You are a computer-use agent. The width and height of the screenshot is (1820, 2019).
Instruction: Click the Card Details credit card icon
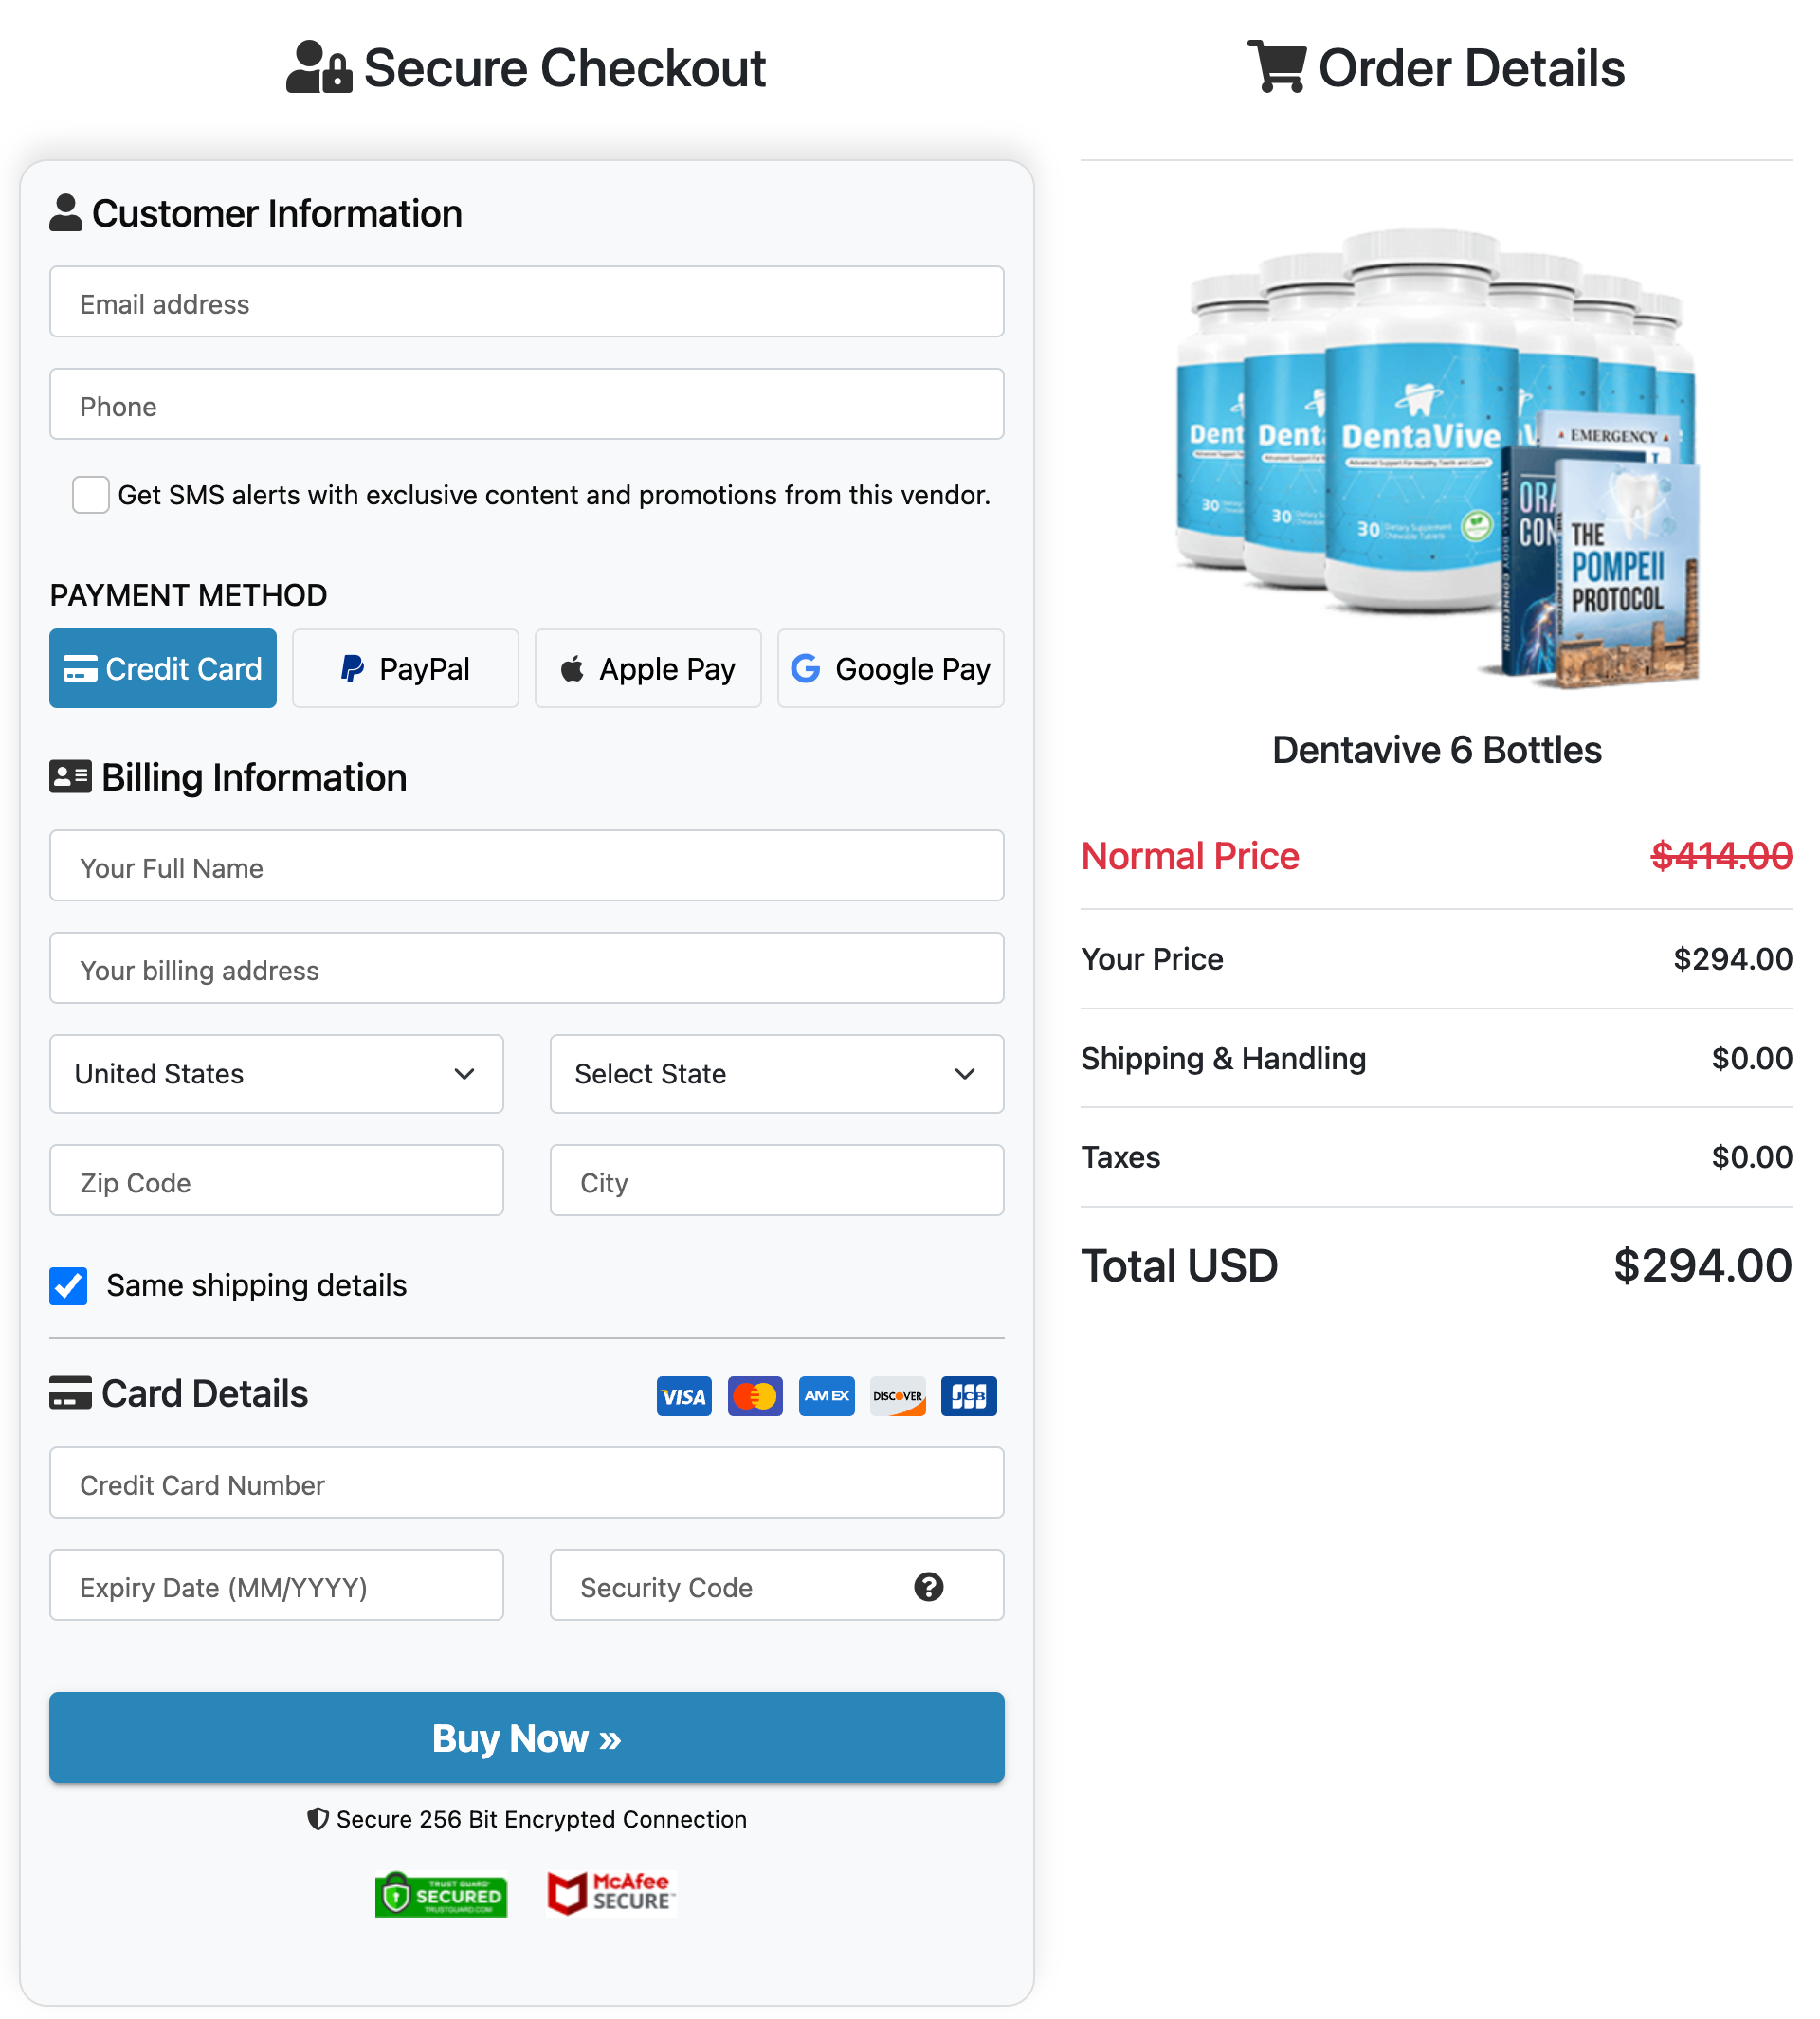coord(71,1392)
